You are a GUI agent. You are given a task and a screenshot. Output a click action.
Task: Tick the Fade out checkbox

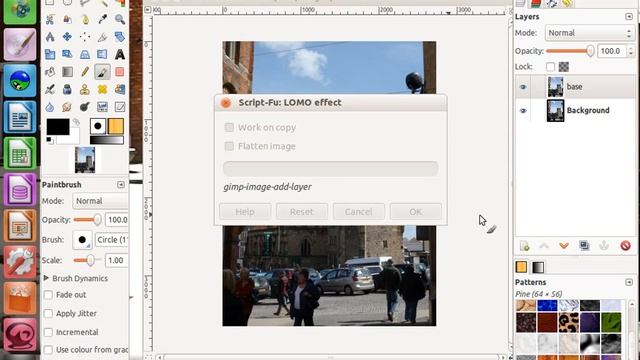point(48,295)
